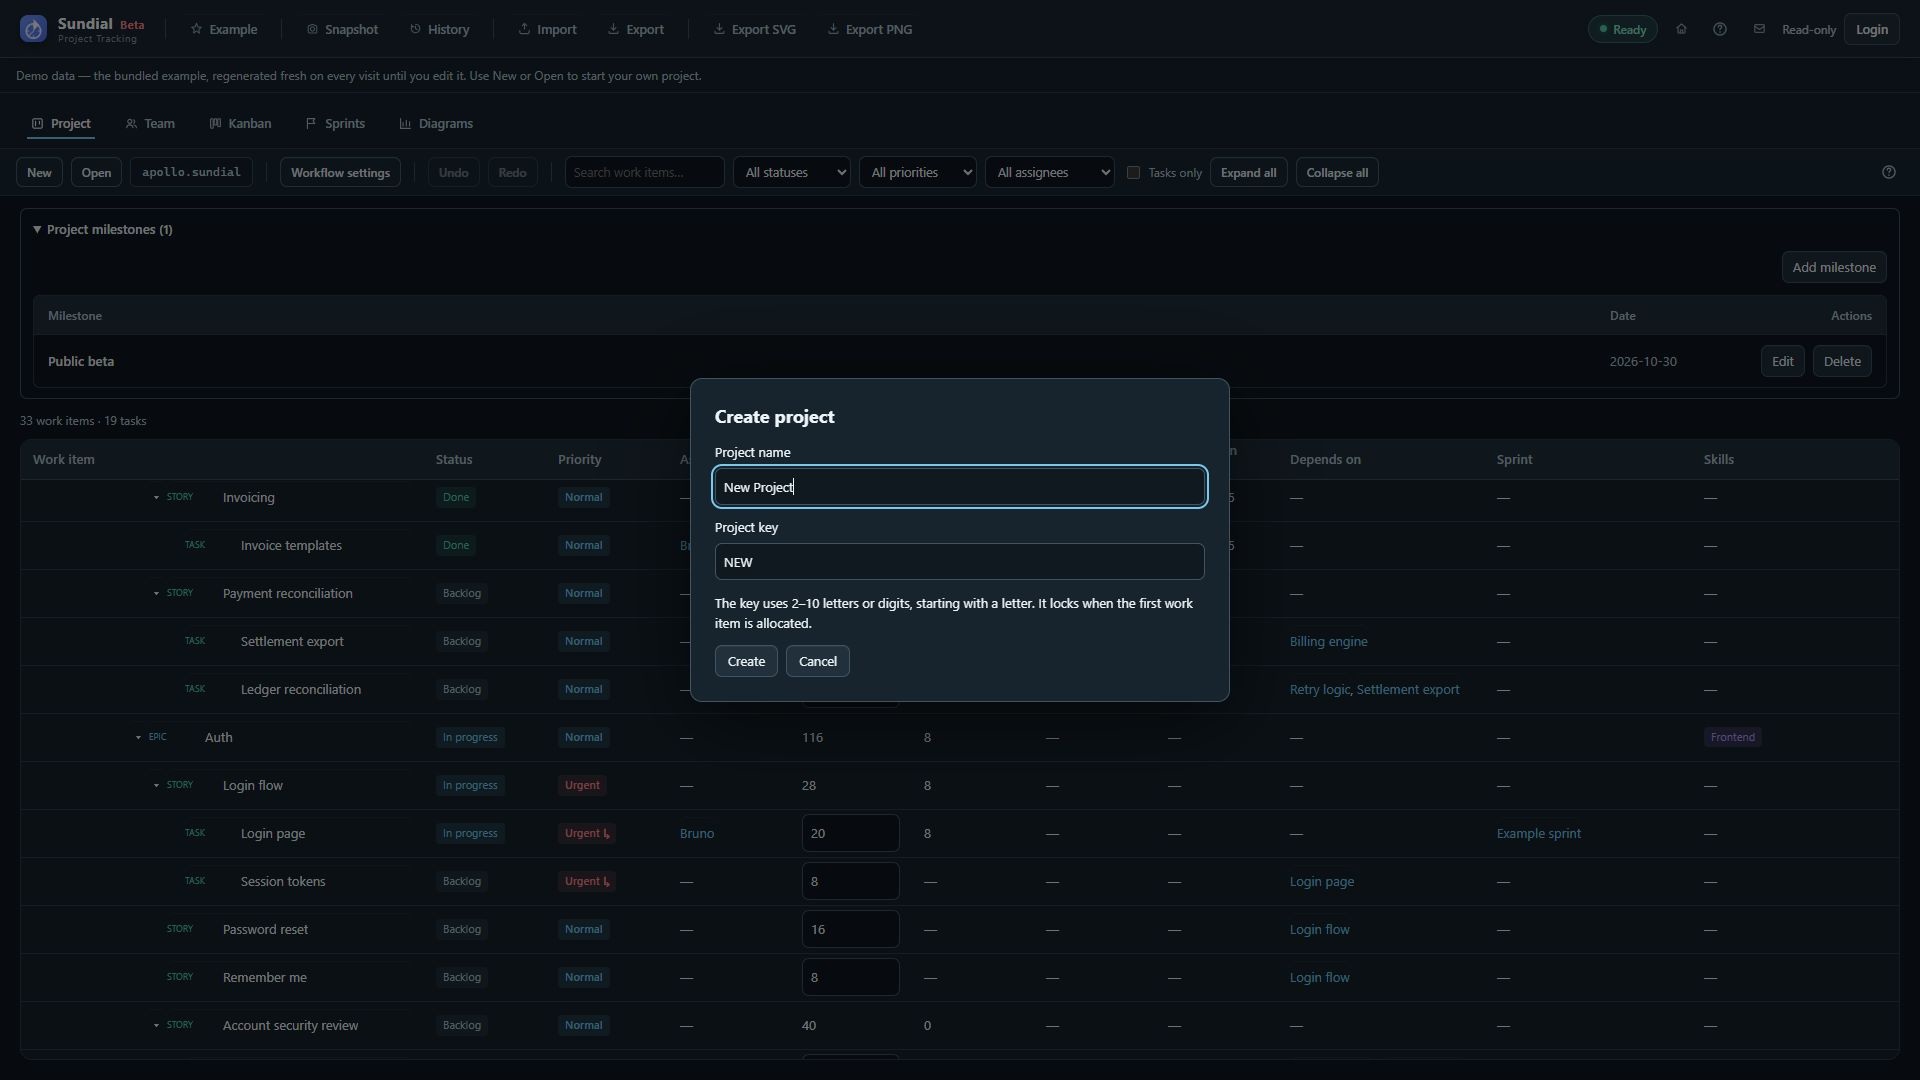Cancel the Create project dialog
The width and height of the screenshot is (1920, 1080).
(818, 661)
